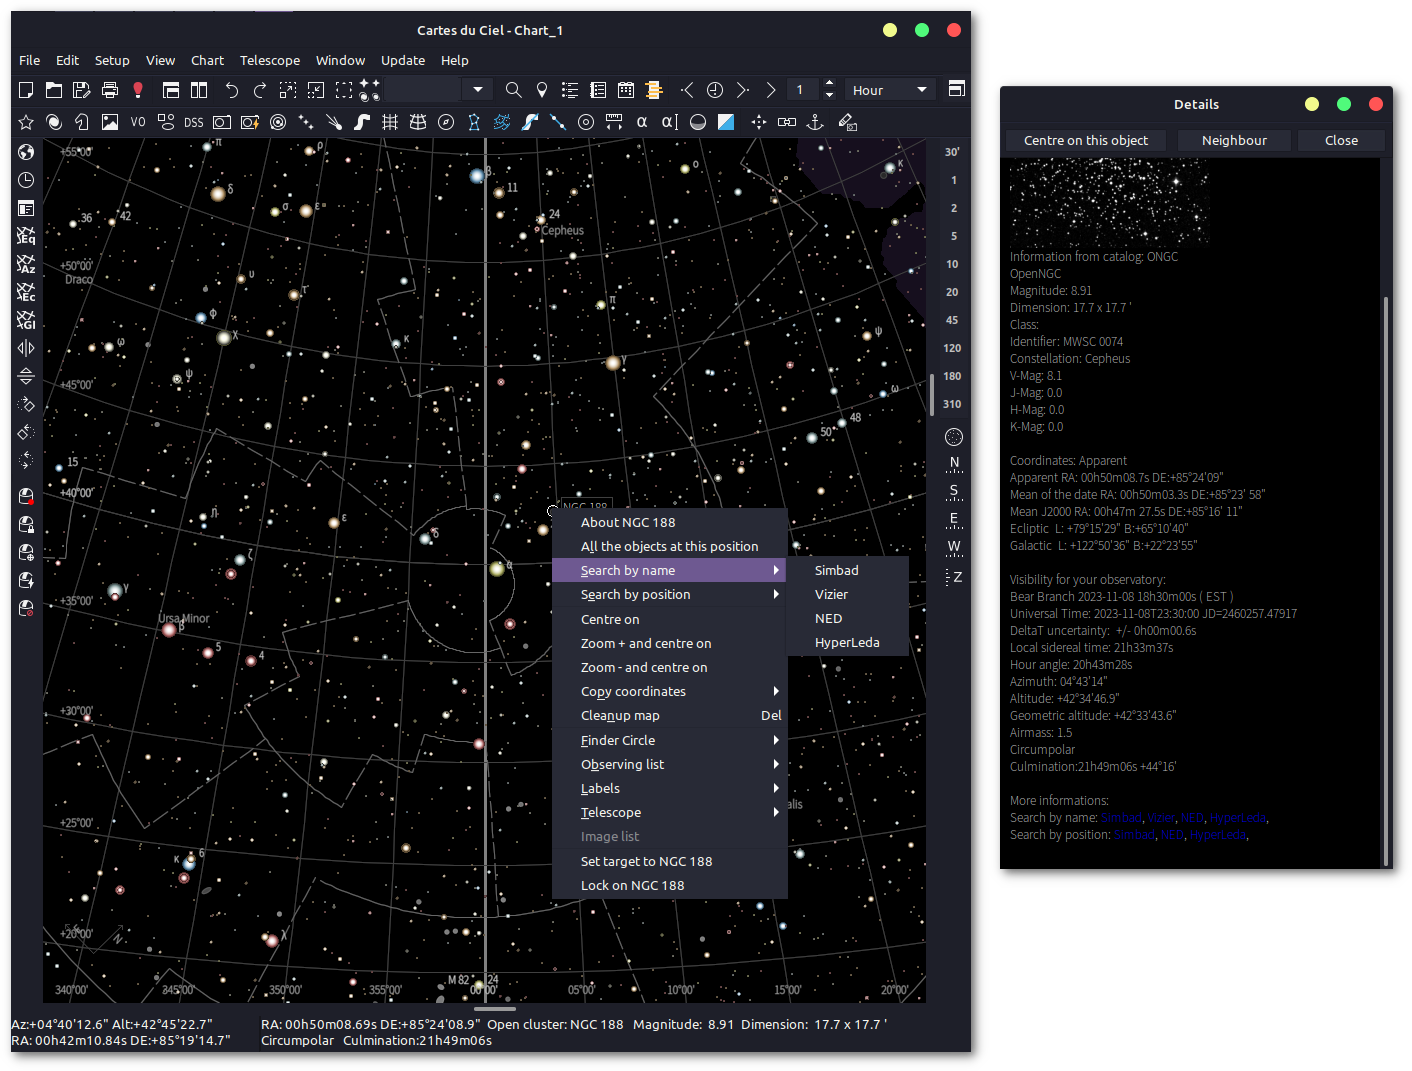Select equatorial coordinates Eq icon
Screen dimensions: 1412x1071
click(x=26, y=236)
